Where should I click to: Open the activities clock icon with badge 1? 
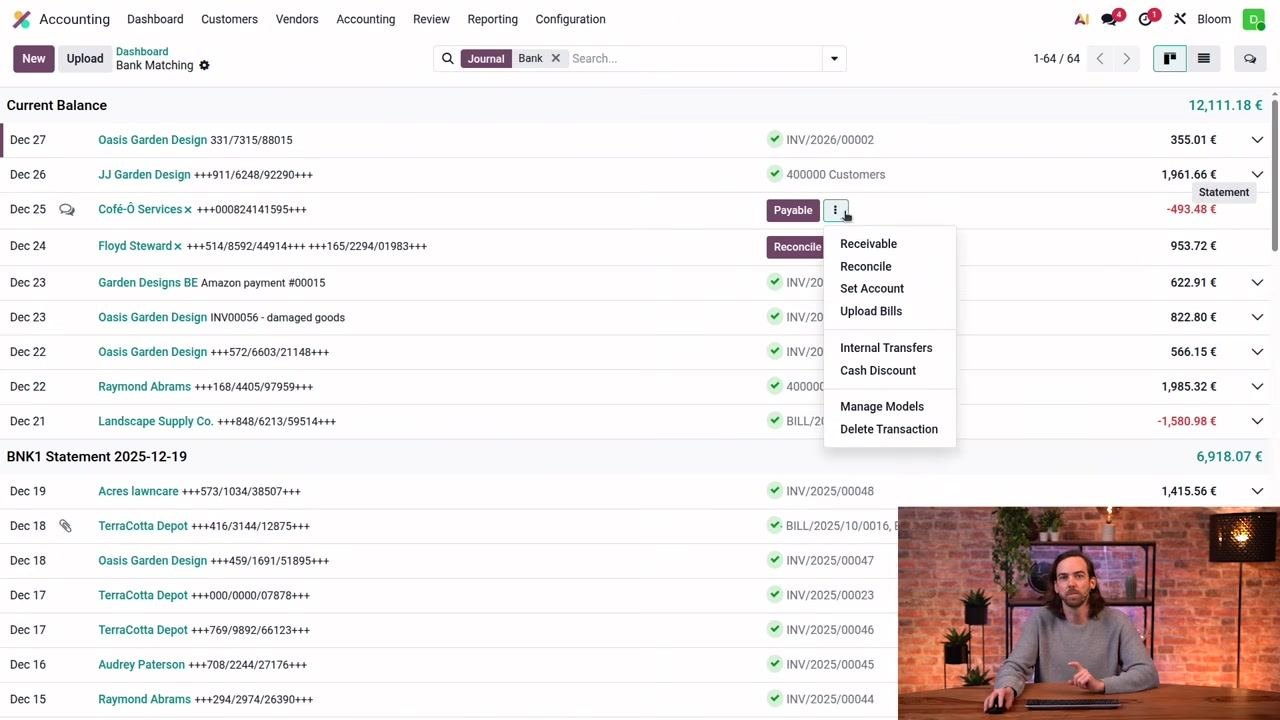[x=1146, y=19]
